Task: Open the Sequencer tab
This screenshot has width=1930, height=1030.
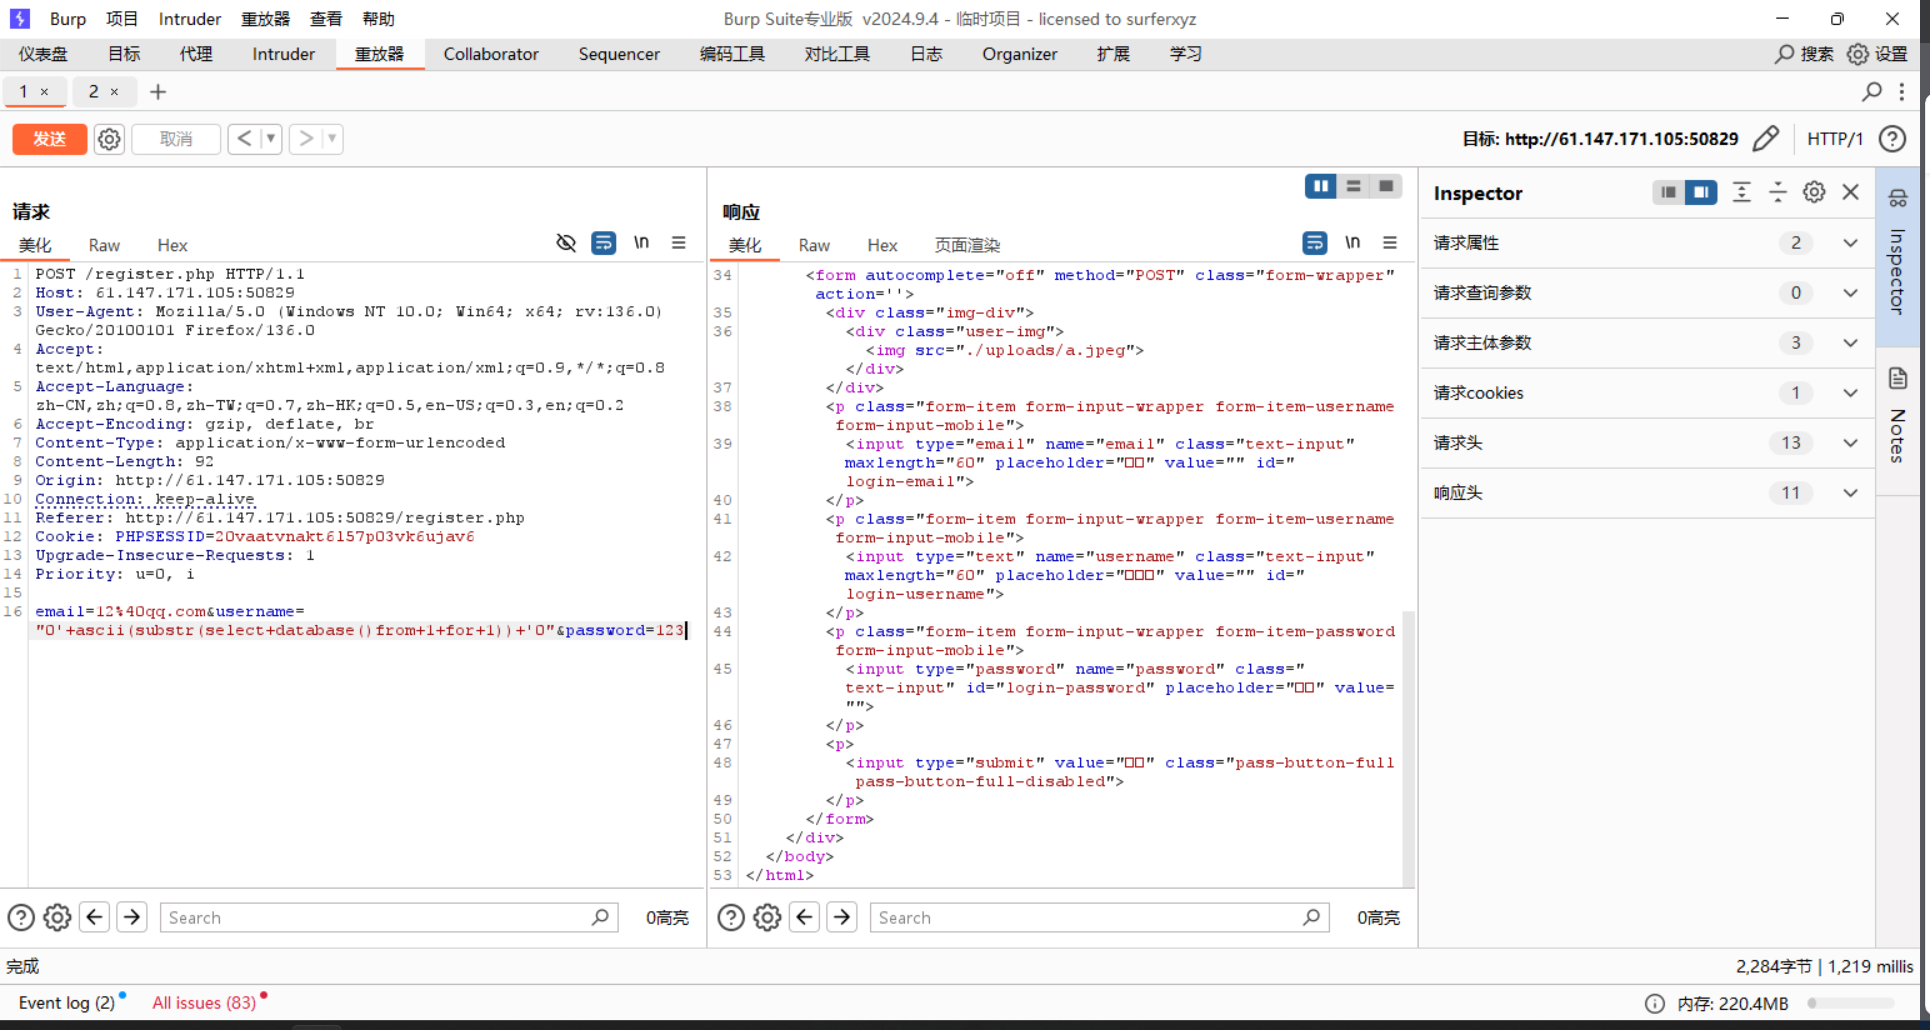Action: [619, 54]
